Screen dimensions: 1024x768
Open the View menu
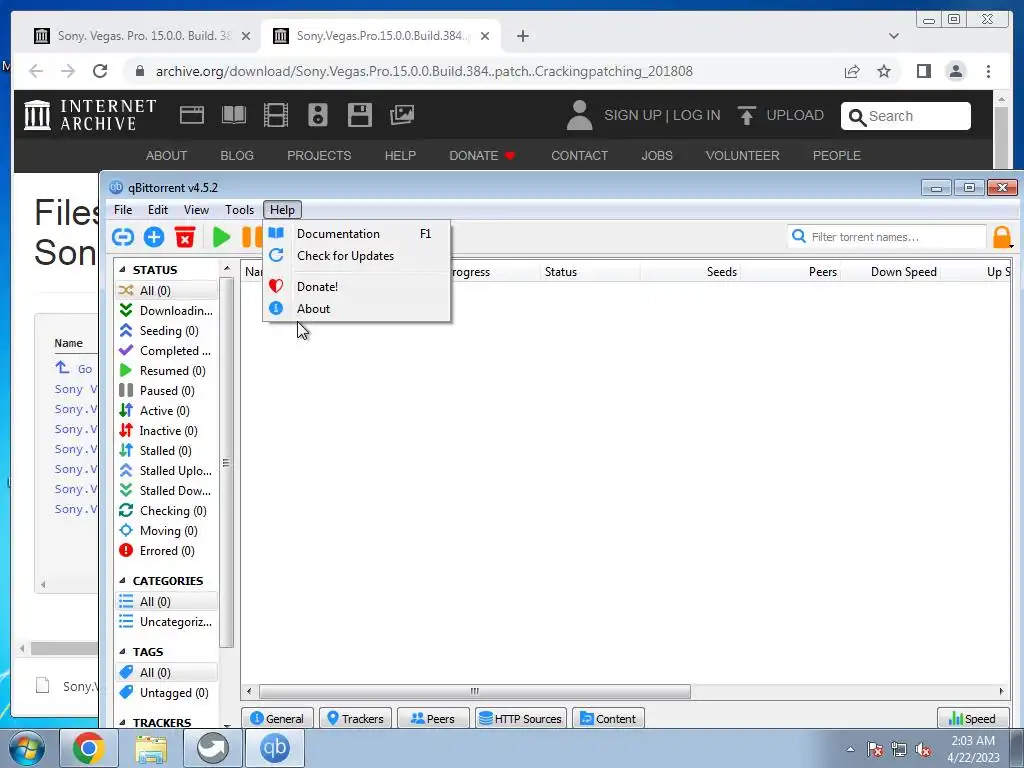click(x=196, y=210)
